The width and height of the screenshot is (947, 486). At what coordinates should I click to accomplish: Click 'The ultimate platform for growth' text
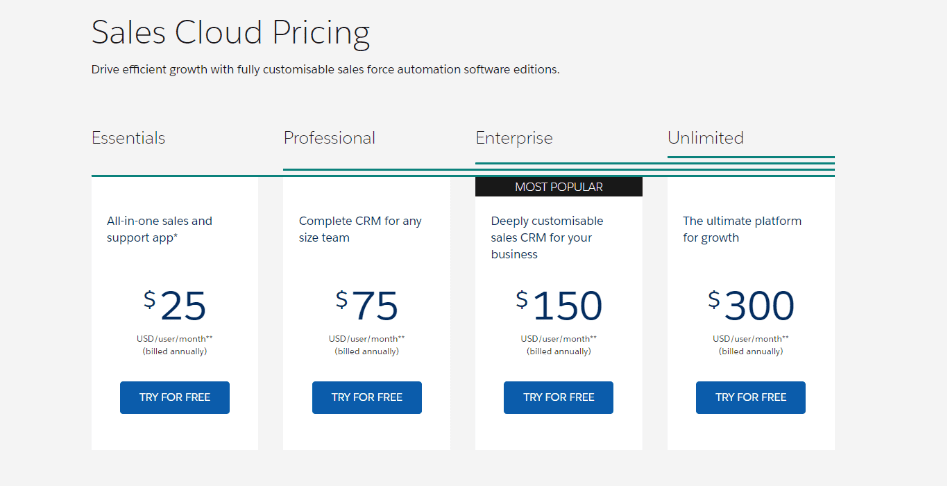tap(742, 229)
